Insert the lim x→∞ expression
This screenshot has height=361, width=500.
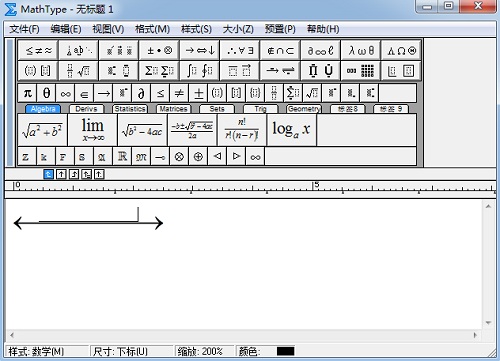(92, 130)
